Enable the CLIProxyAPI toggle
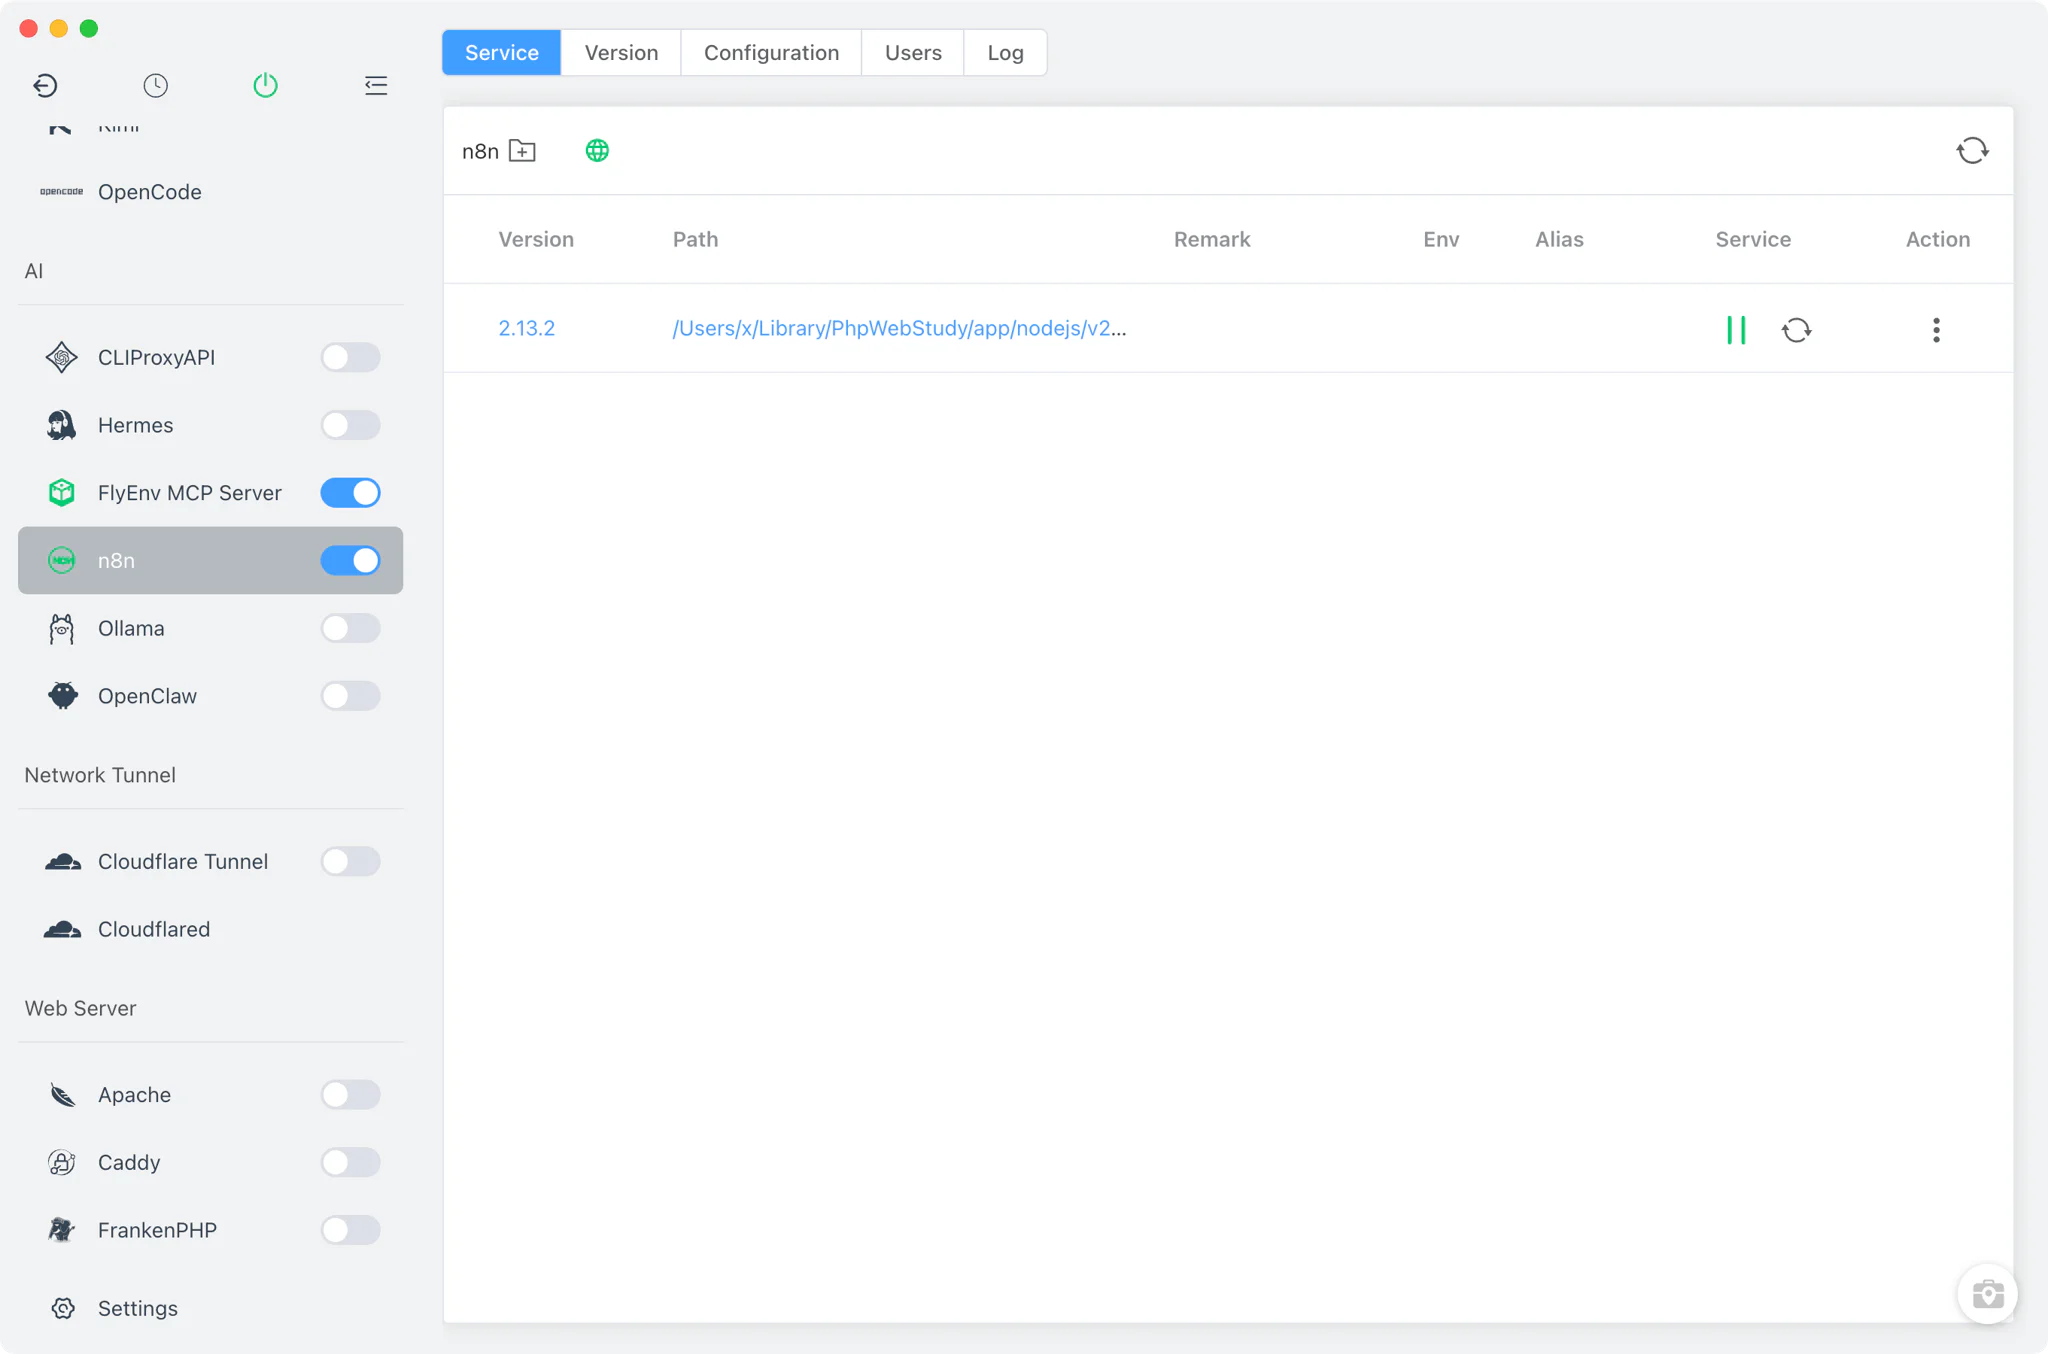The height and width of the screenshot is (1354, 2048). [x=350, y=357]
